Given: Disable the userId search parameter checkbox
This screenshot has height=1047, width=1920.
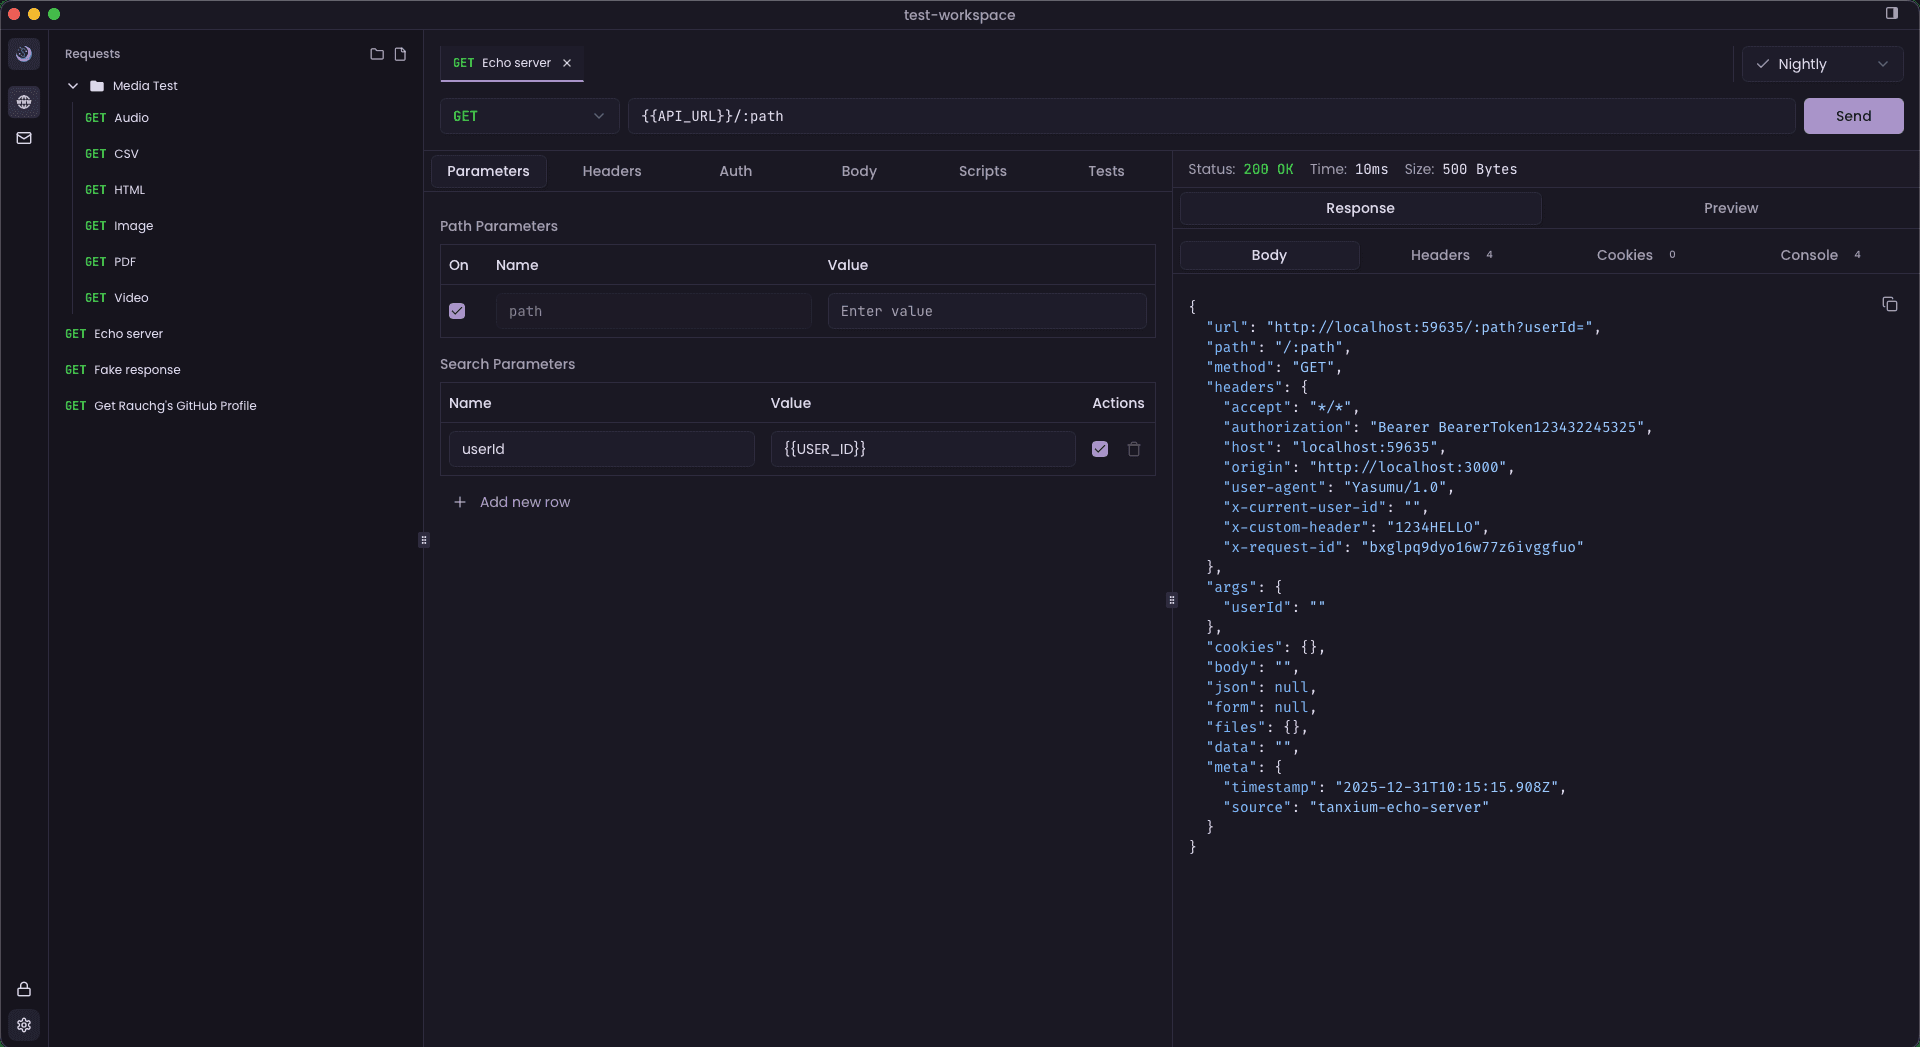Looking at the screenshot, I should click(1099, 449).
